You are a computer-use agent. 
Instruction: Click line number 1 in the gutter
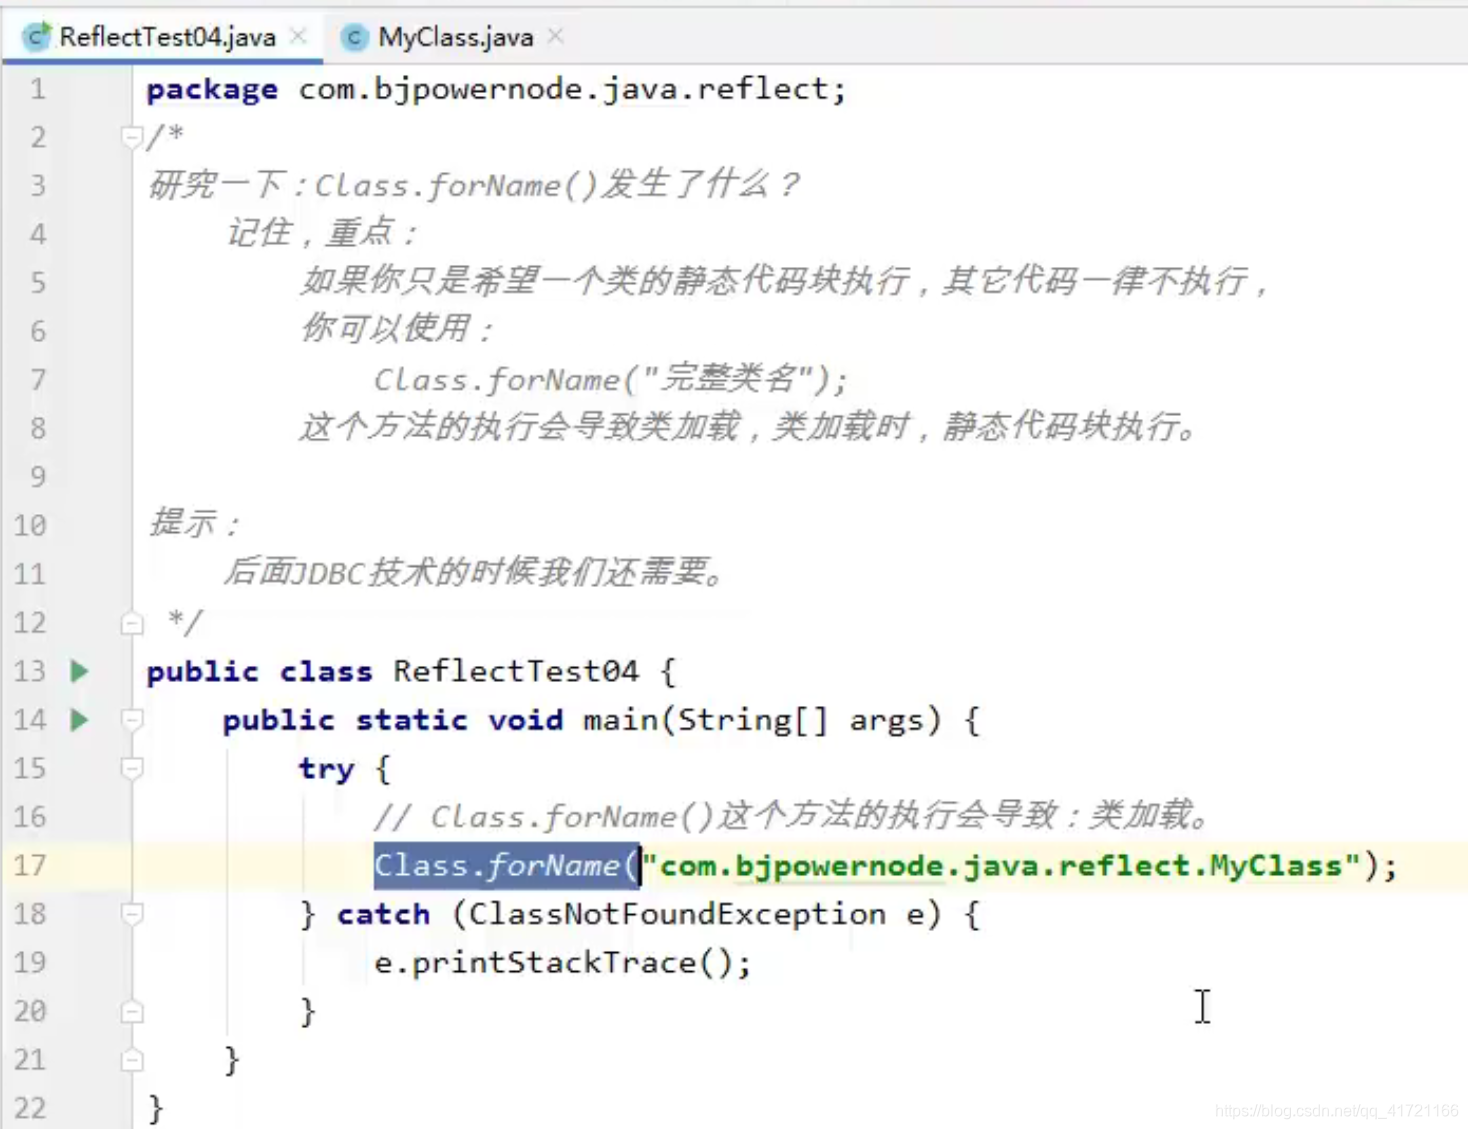[x=37, y=89]
